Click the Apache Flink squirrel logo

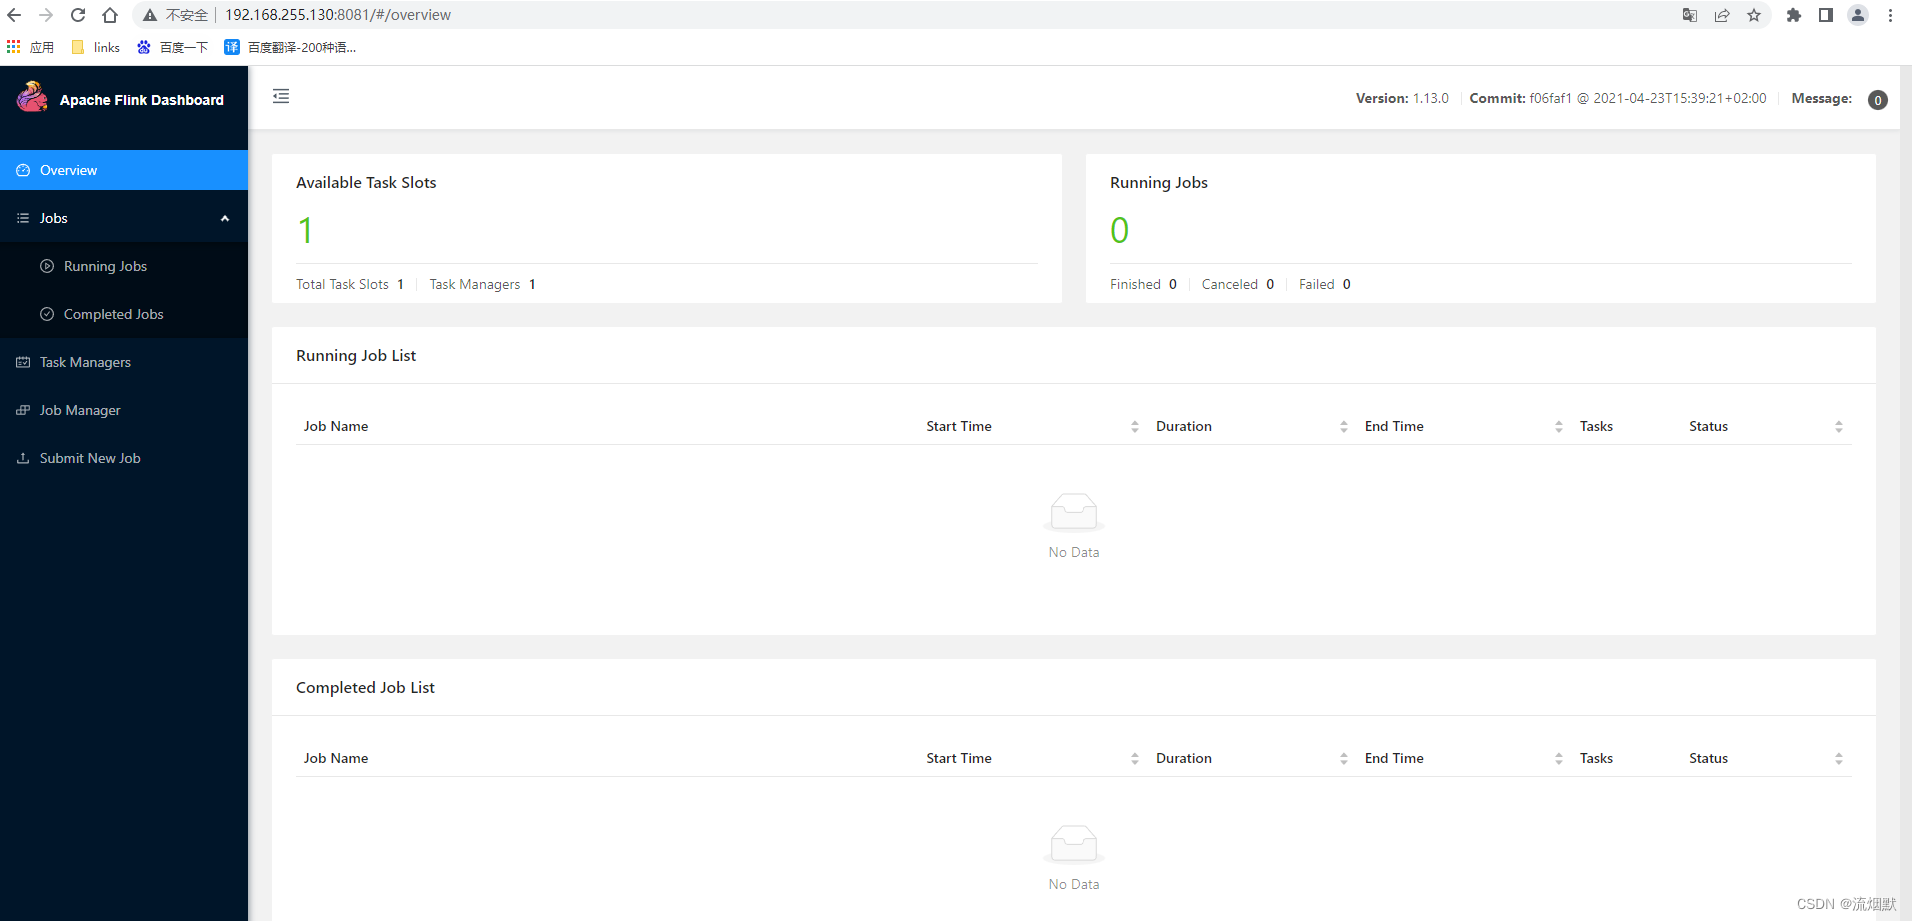[32, 97]
